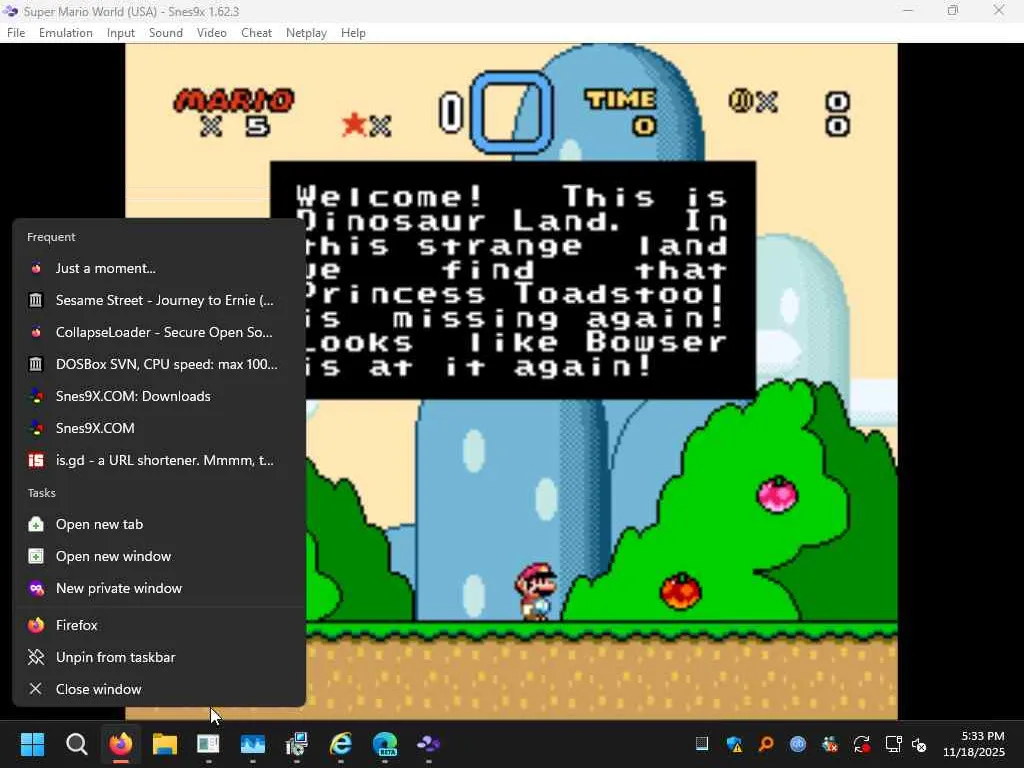Viewport: 1024px width, 768px height.
Task: Choose Open new tab task
Action: click(159, 524)
